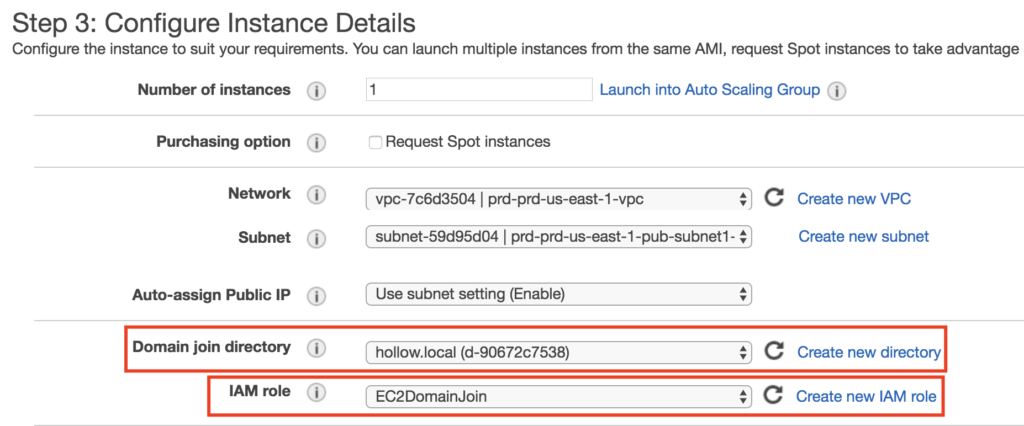
Task: Click info icon next to Network label
Action: coord(317,195)
